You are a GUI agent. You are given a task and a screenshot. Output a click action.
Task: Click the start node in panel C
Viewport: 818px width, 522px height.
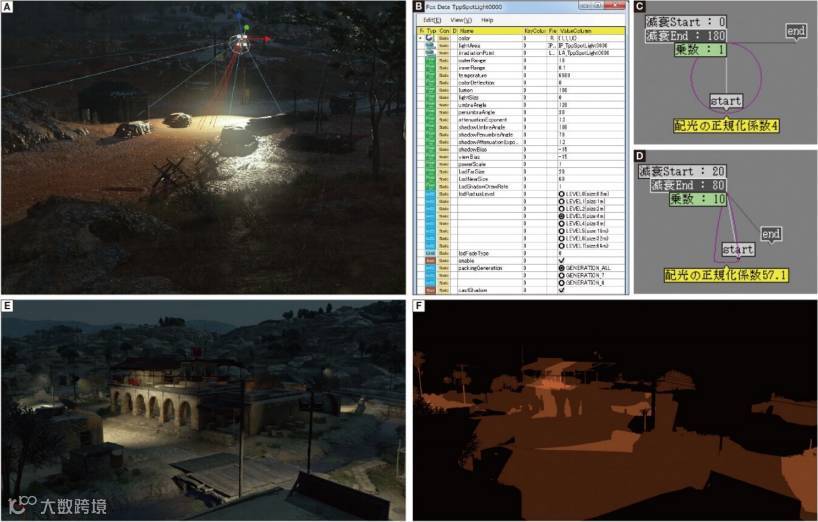tap(726, 101)
